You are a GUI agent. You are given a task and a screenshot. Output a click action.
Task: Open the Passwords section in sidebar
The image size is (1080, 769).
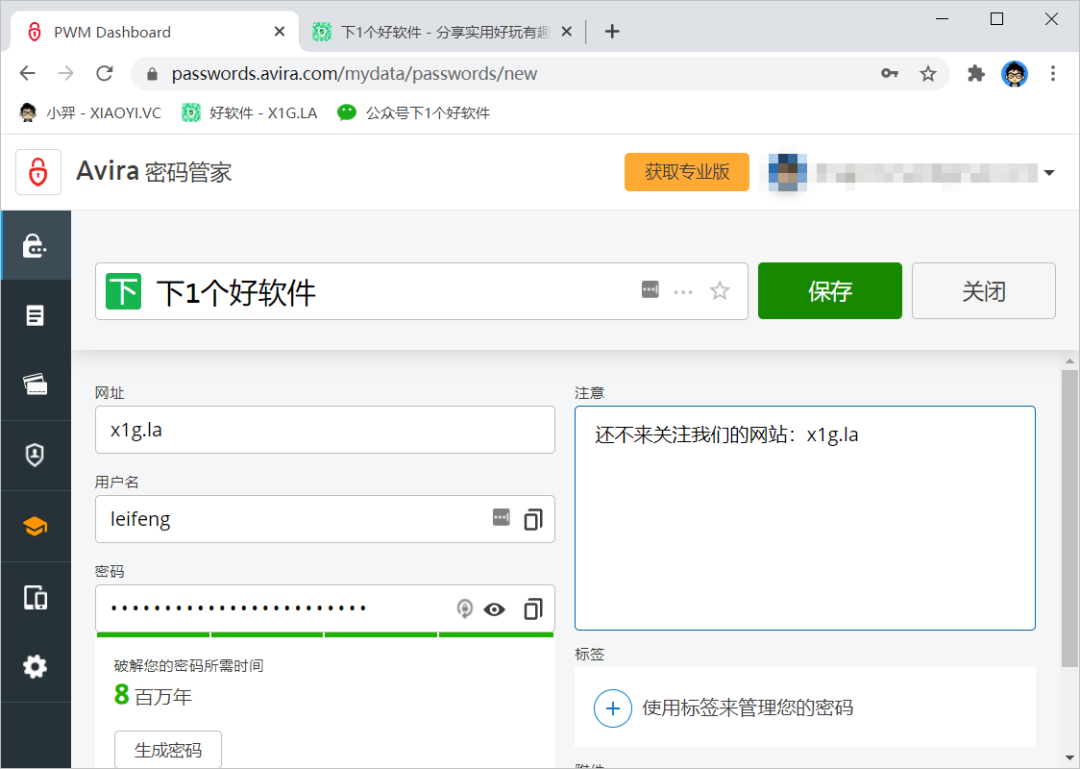click(x=34, y=246)
